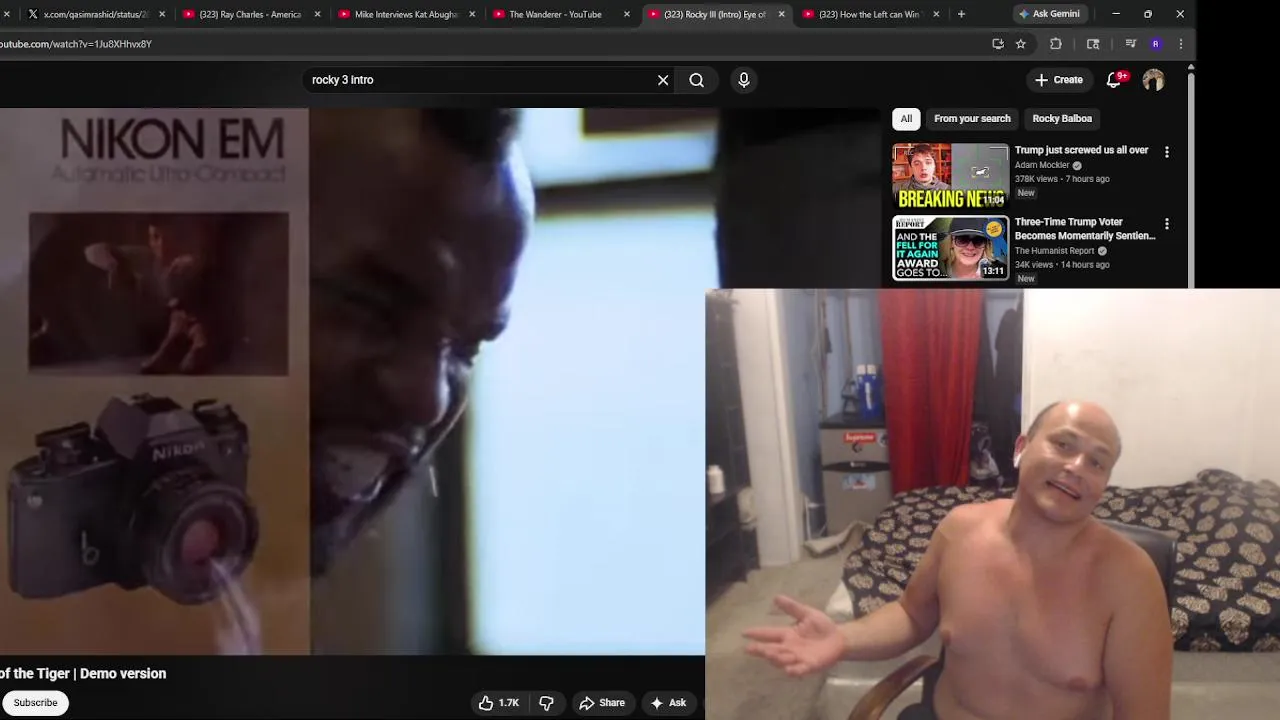Click the Ask button under video
The height and width of the screenshot is (720, 1280).
(668, 703)
